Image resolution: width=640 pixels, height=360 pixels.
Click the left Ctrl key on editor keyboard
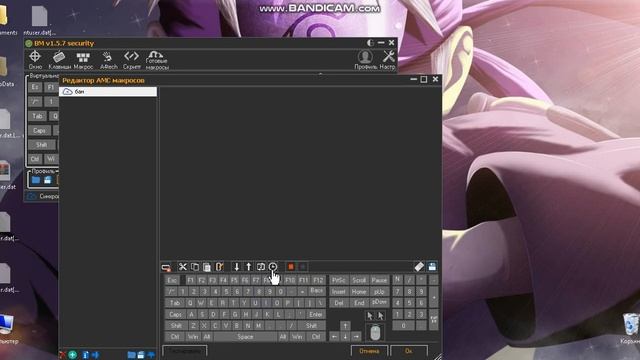point(175,337)
